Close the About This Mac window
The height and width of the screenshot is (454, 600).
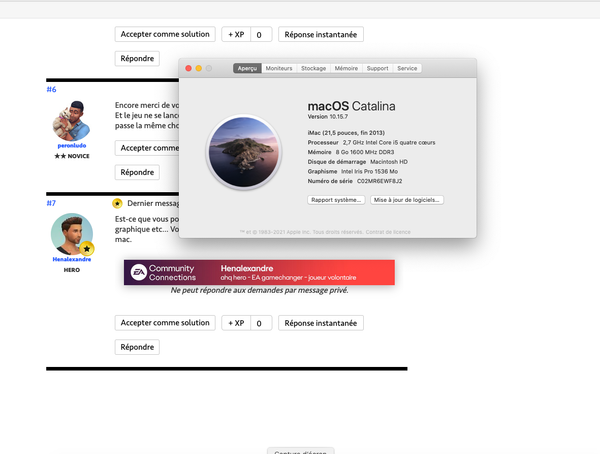click(x=188, y=68)
